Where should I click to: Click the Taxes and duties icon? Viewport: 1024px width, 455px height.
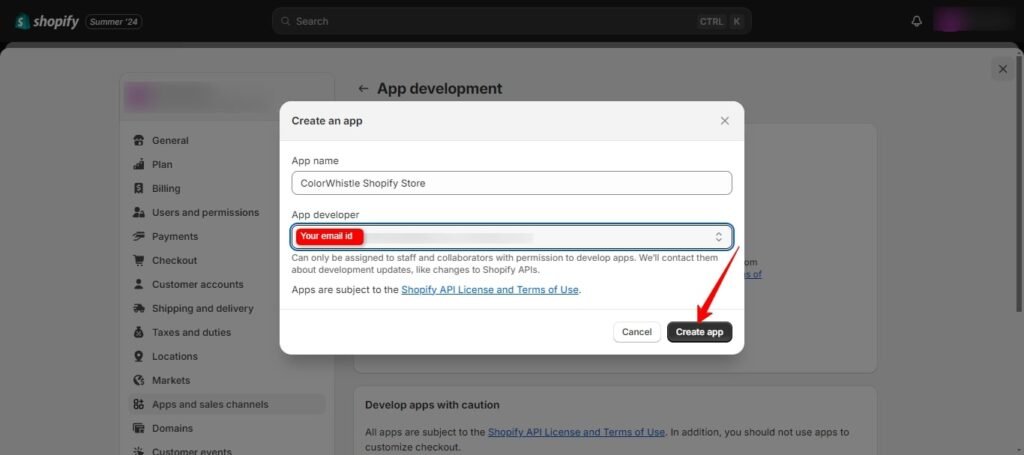coord(138,332)
